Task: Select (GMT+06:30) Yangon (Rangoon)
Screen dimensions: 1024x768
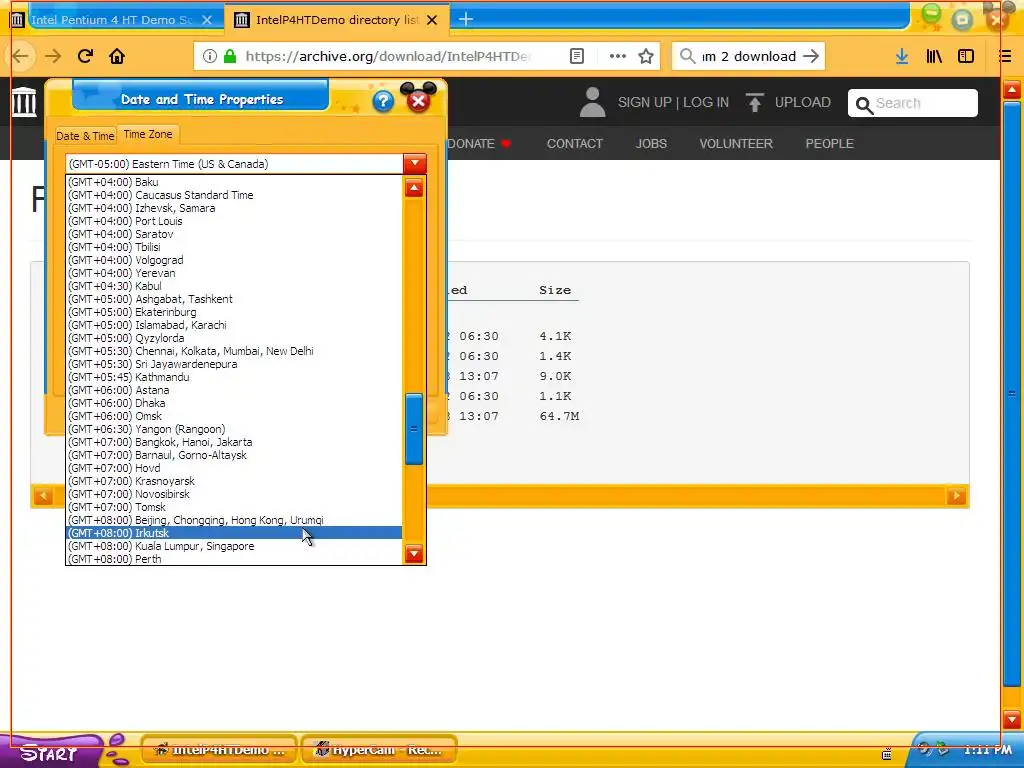Action: click(234, 429)
